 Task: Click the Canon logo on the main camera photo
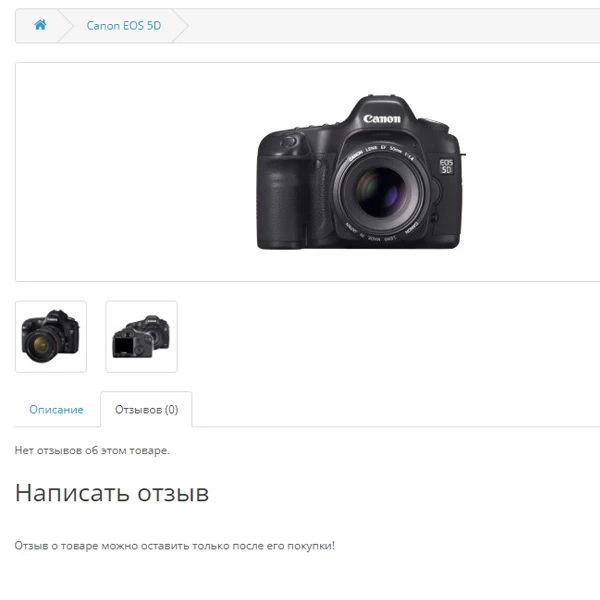pos(382,119)
